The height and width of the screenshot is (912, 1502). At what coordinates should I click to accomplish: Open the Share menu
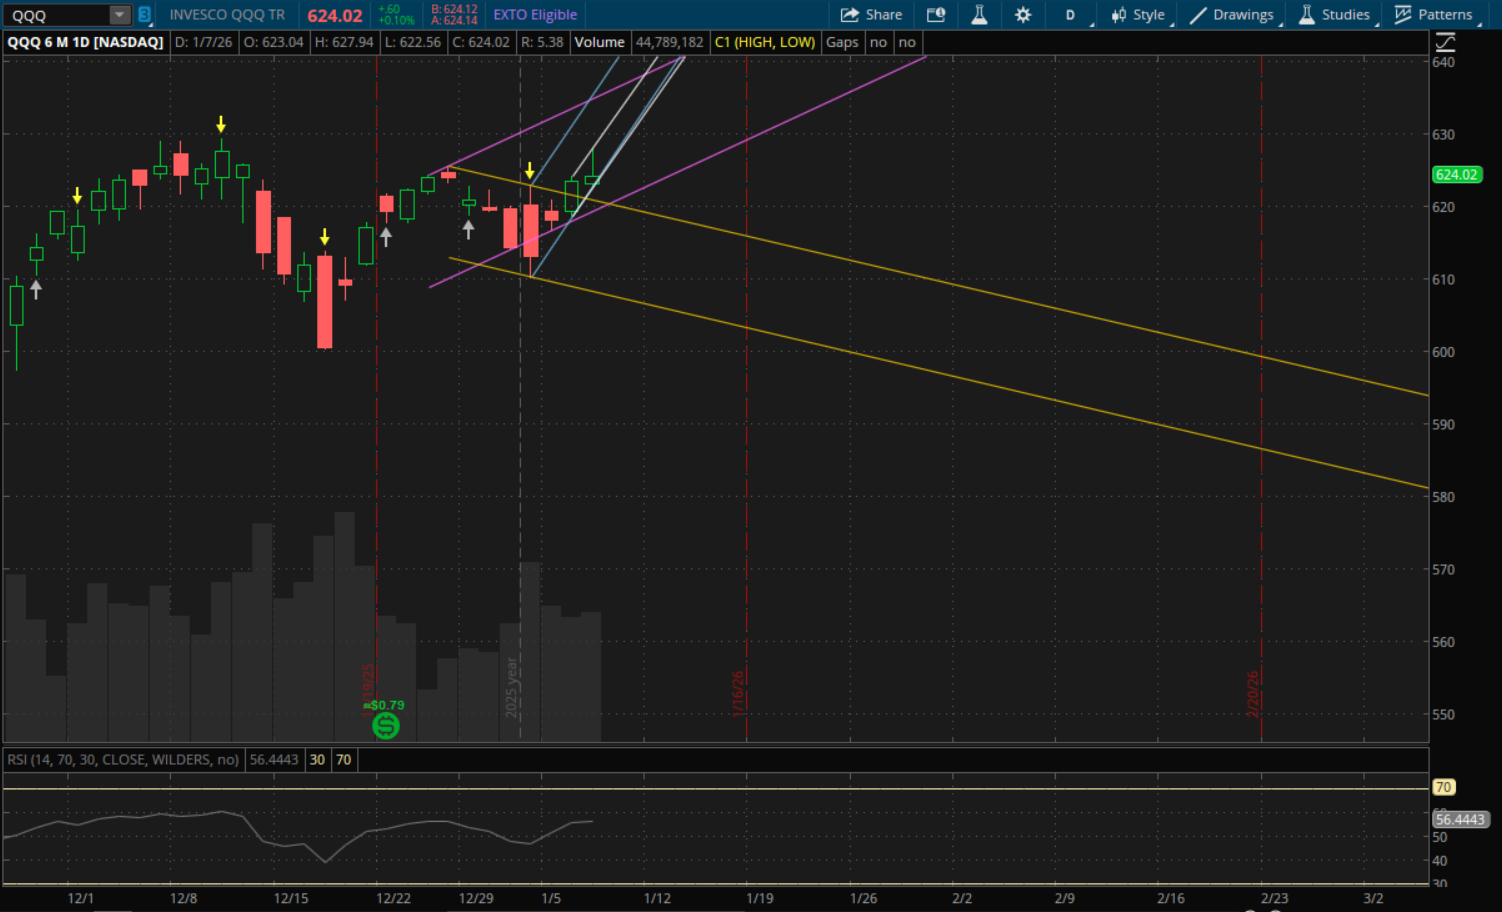click(x=871, y=15)
